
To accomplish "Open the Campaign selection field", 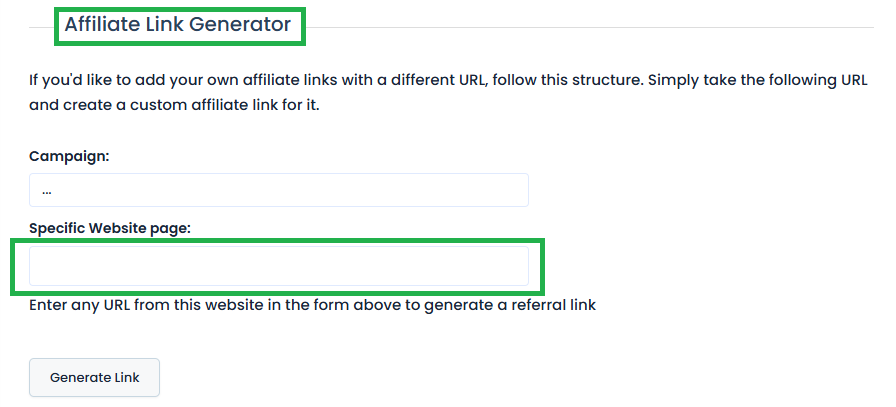I will (278, 190).
